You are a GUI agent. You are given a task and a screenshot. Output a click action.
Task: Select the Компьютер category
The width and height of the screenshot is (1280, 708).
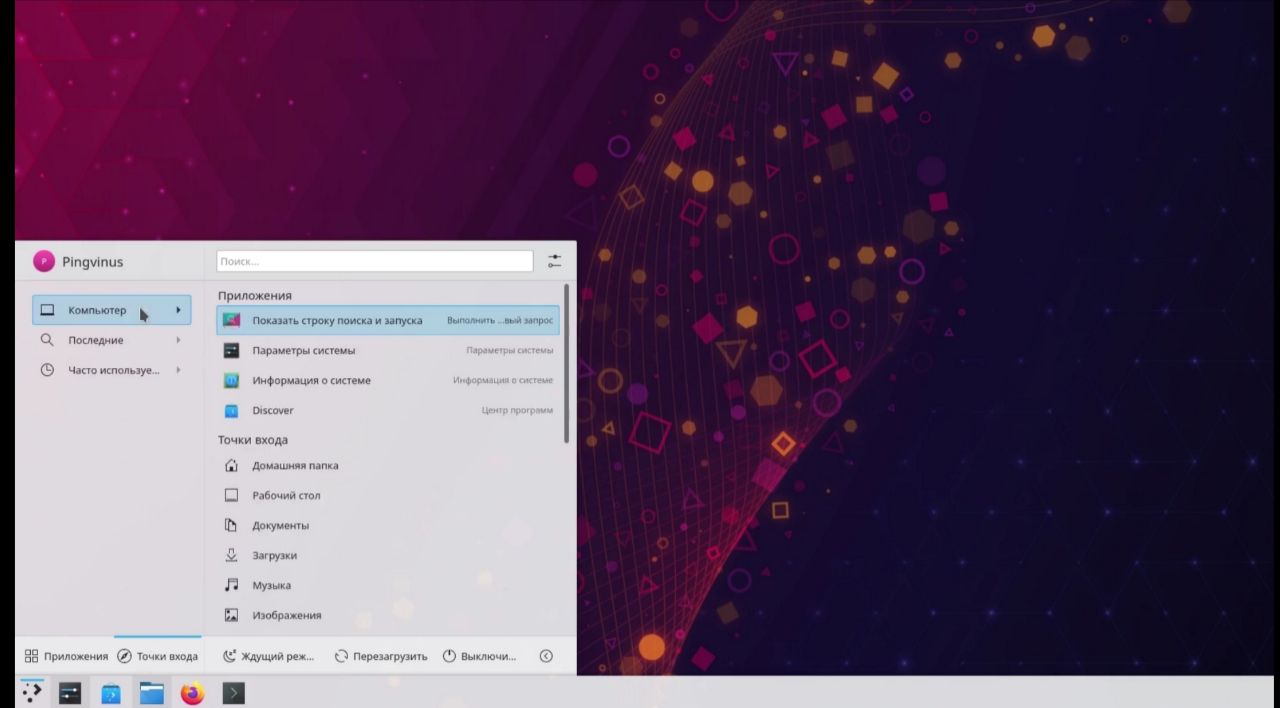(x=112, y=310)
